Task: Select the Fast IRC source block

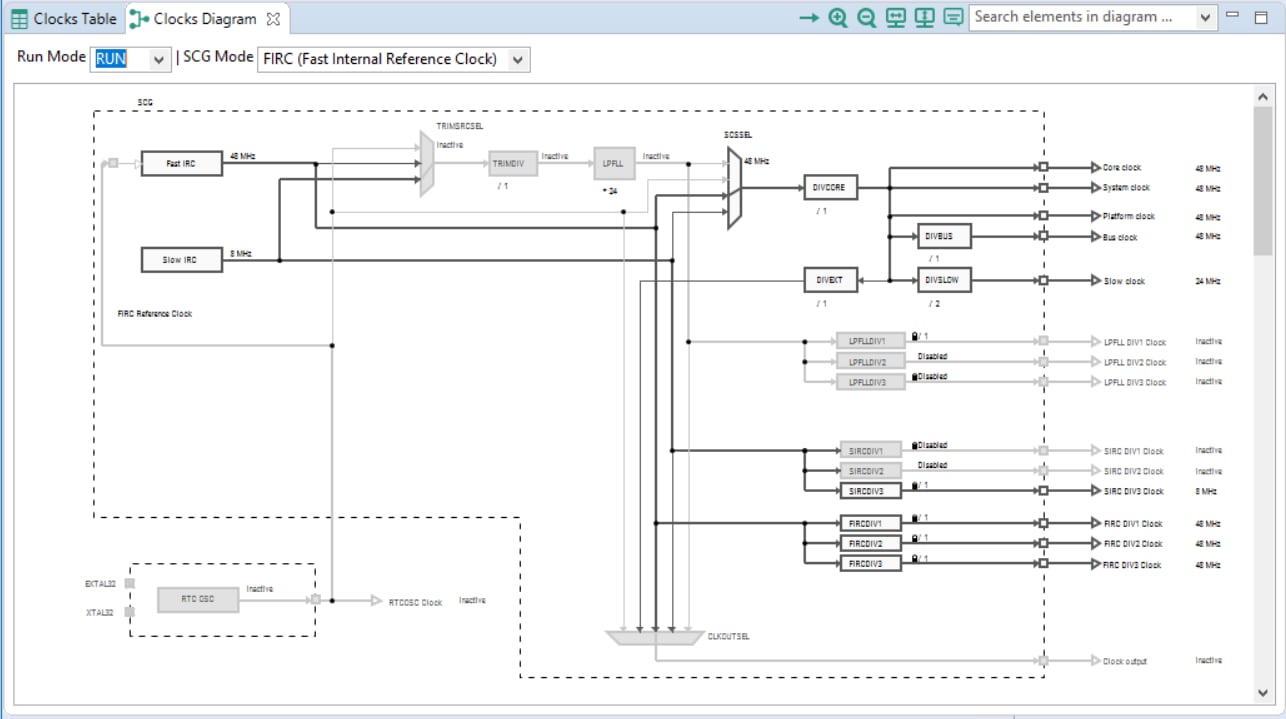Action: tap(181, 163)
